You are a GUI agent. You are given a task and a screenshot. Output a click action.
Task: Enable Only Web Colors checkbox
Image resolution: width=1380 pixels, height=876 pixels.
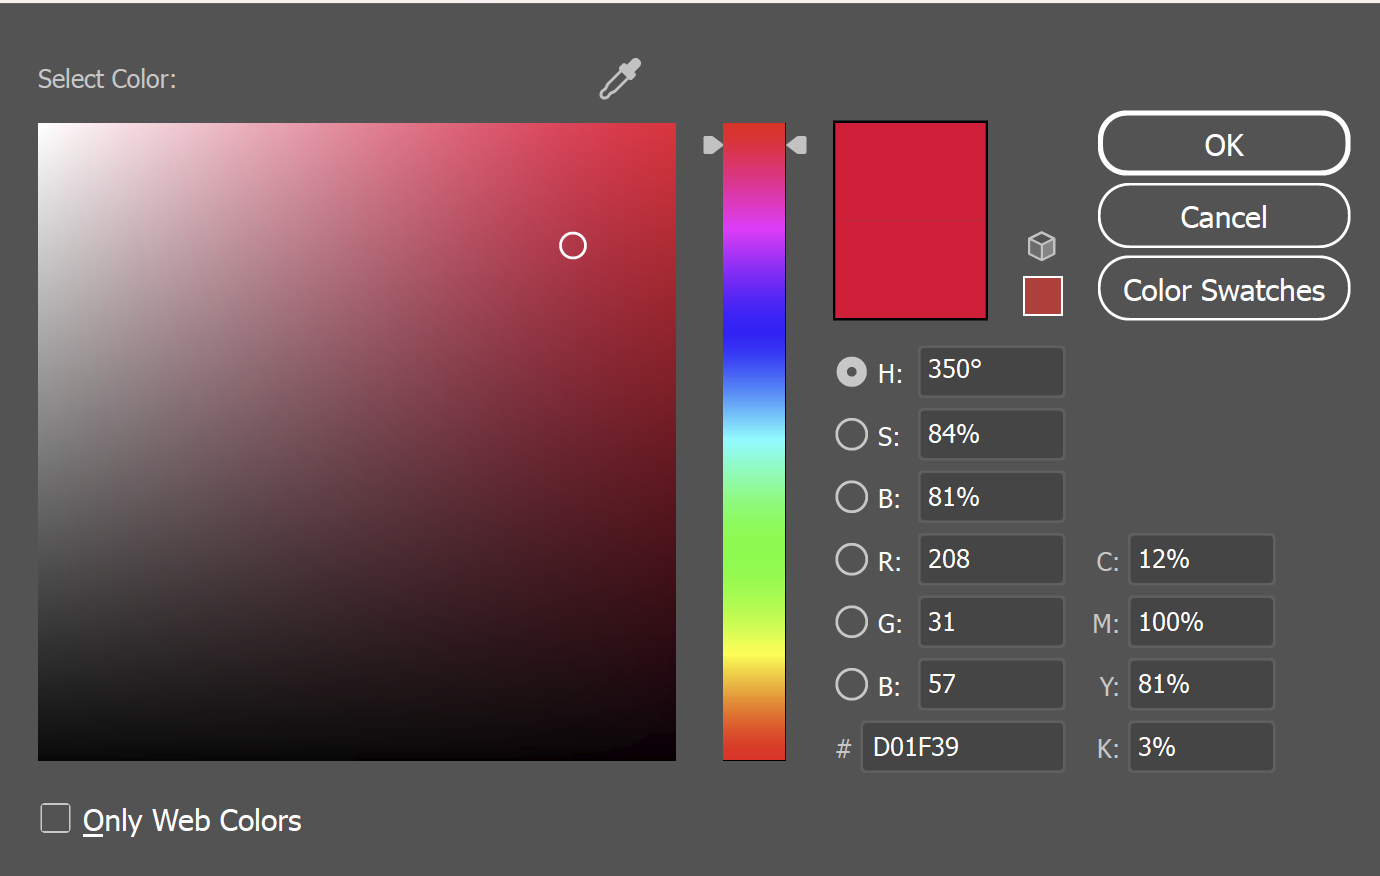click(x=55, y=818)
